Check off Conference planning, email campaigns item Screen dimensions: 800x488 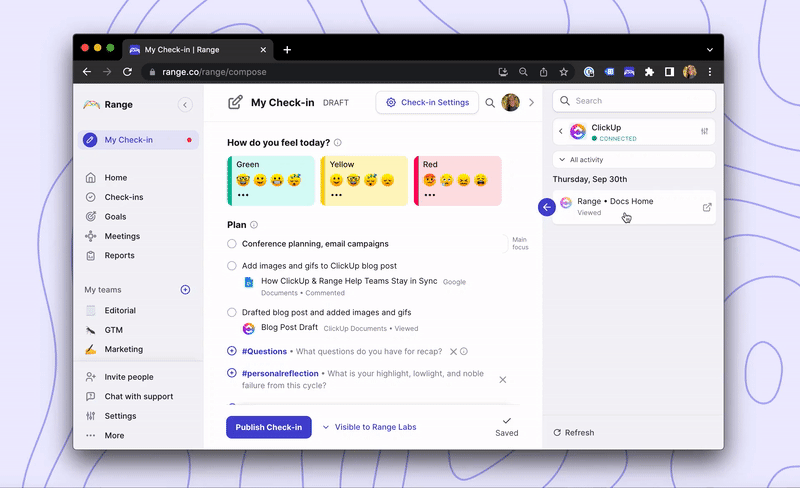click(232, 243)
